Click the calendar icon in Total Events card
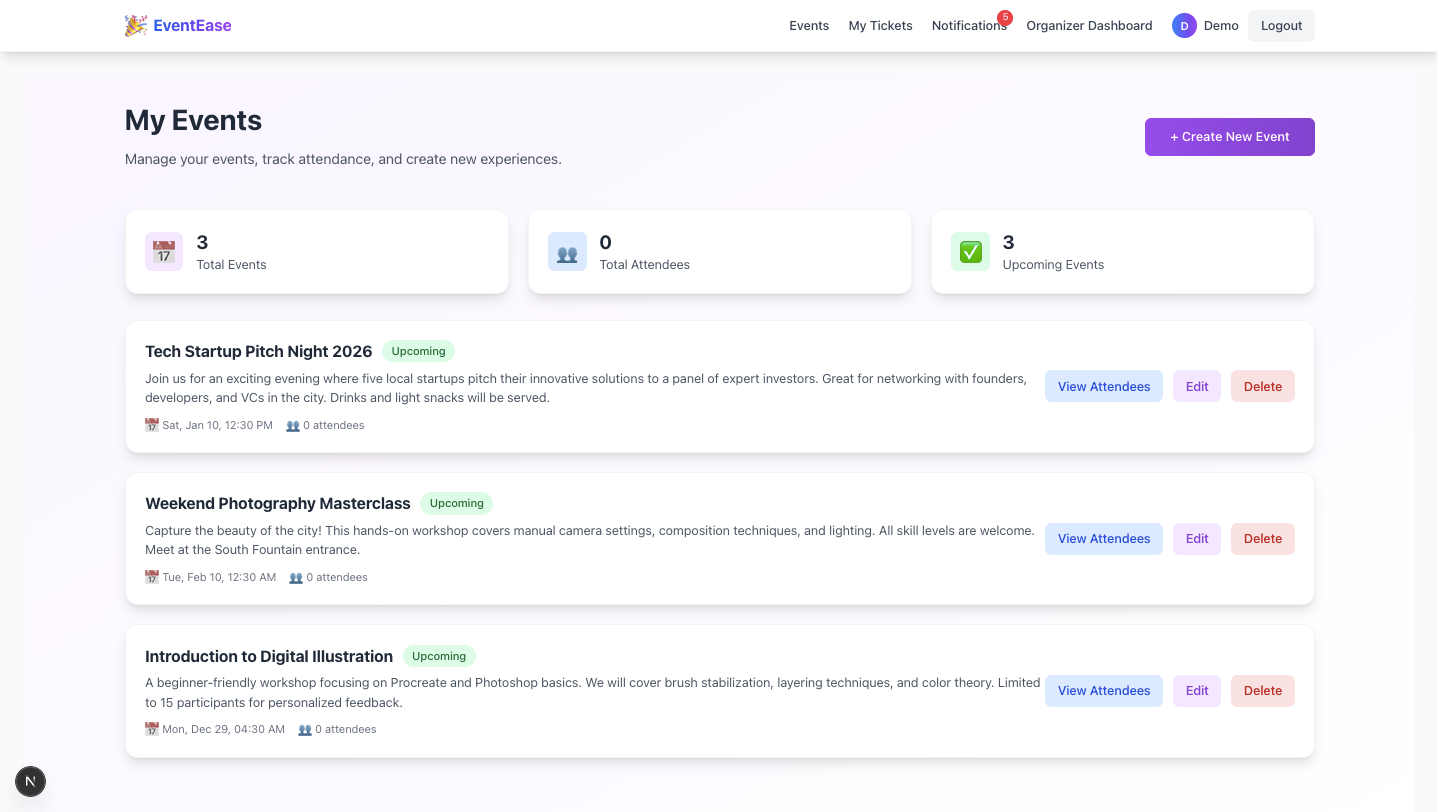This screenshot has width=1437, height=812. pyautogui.click(x=164, y=252)
